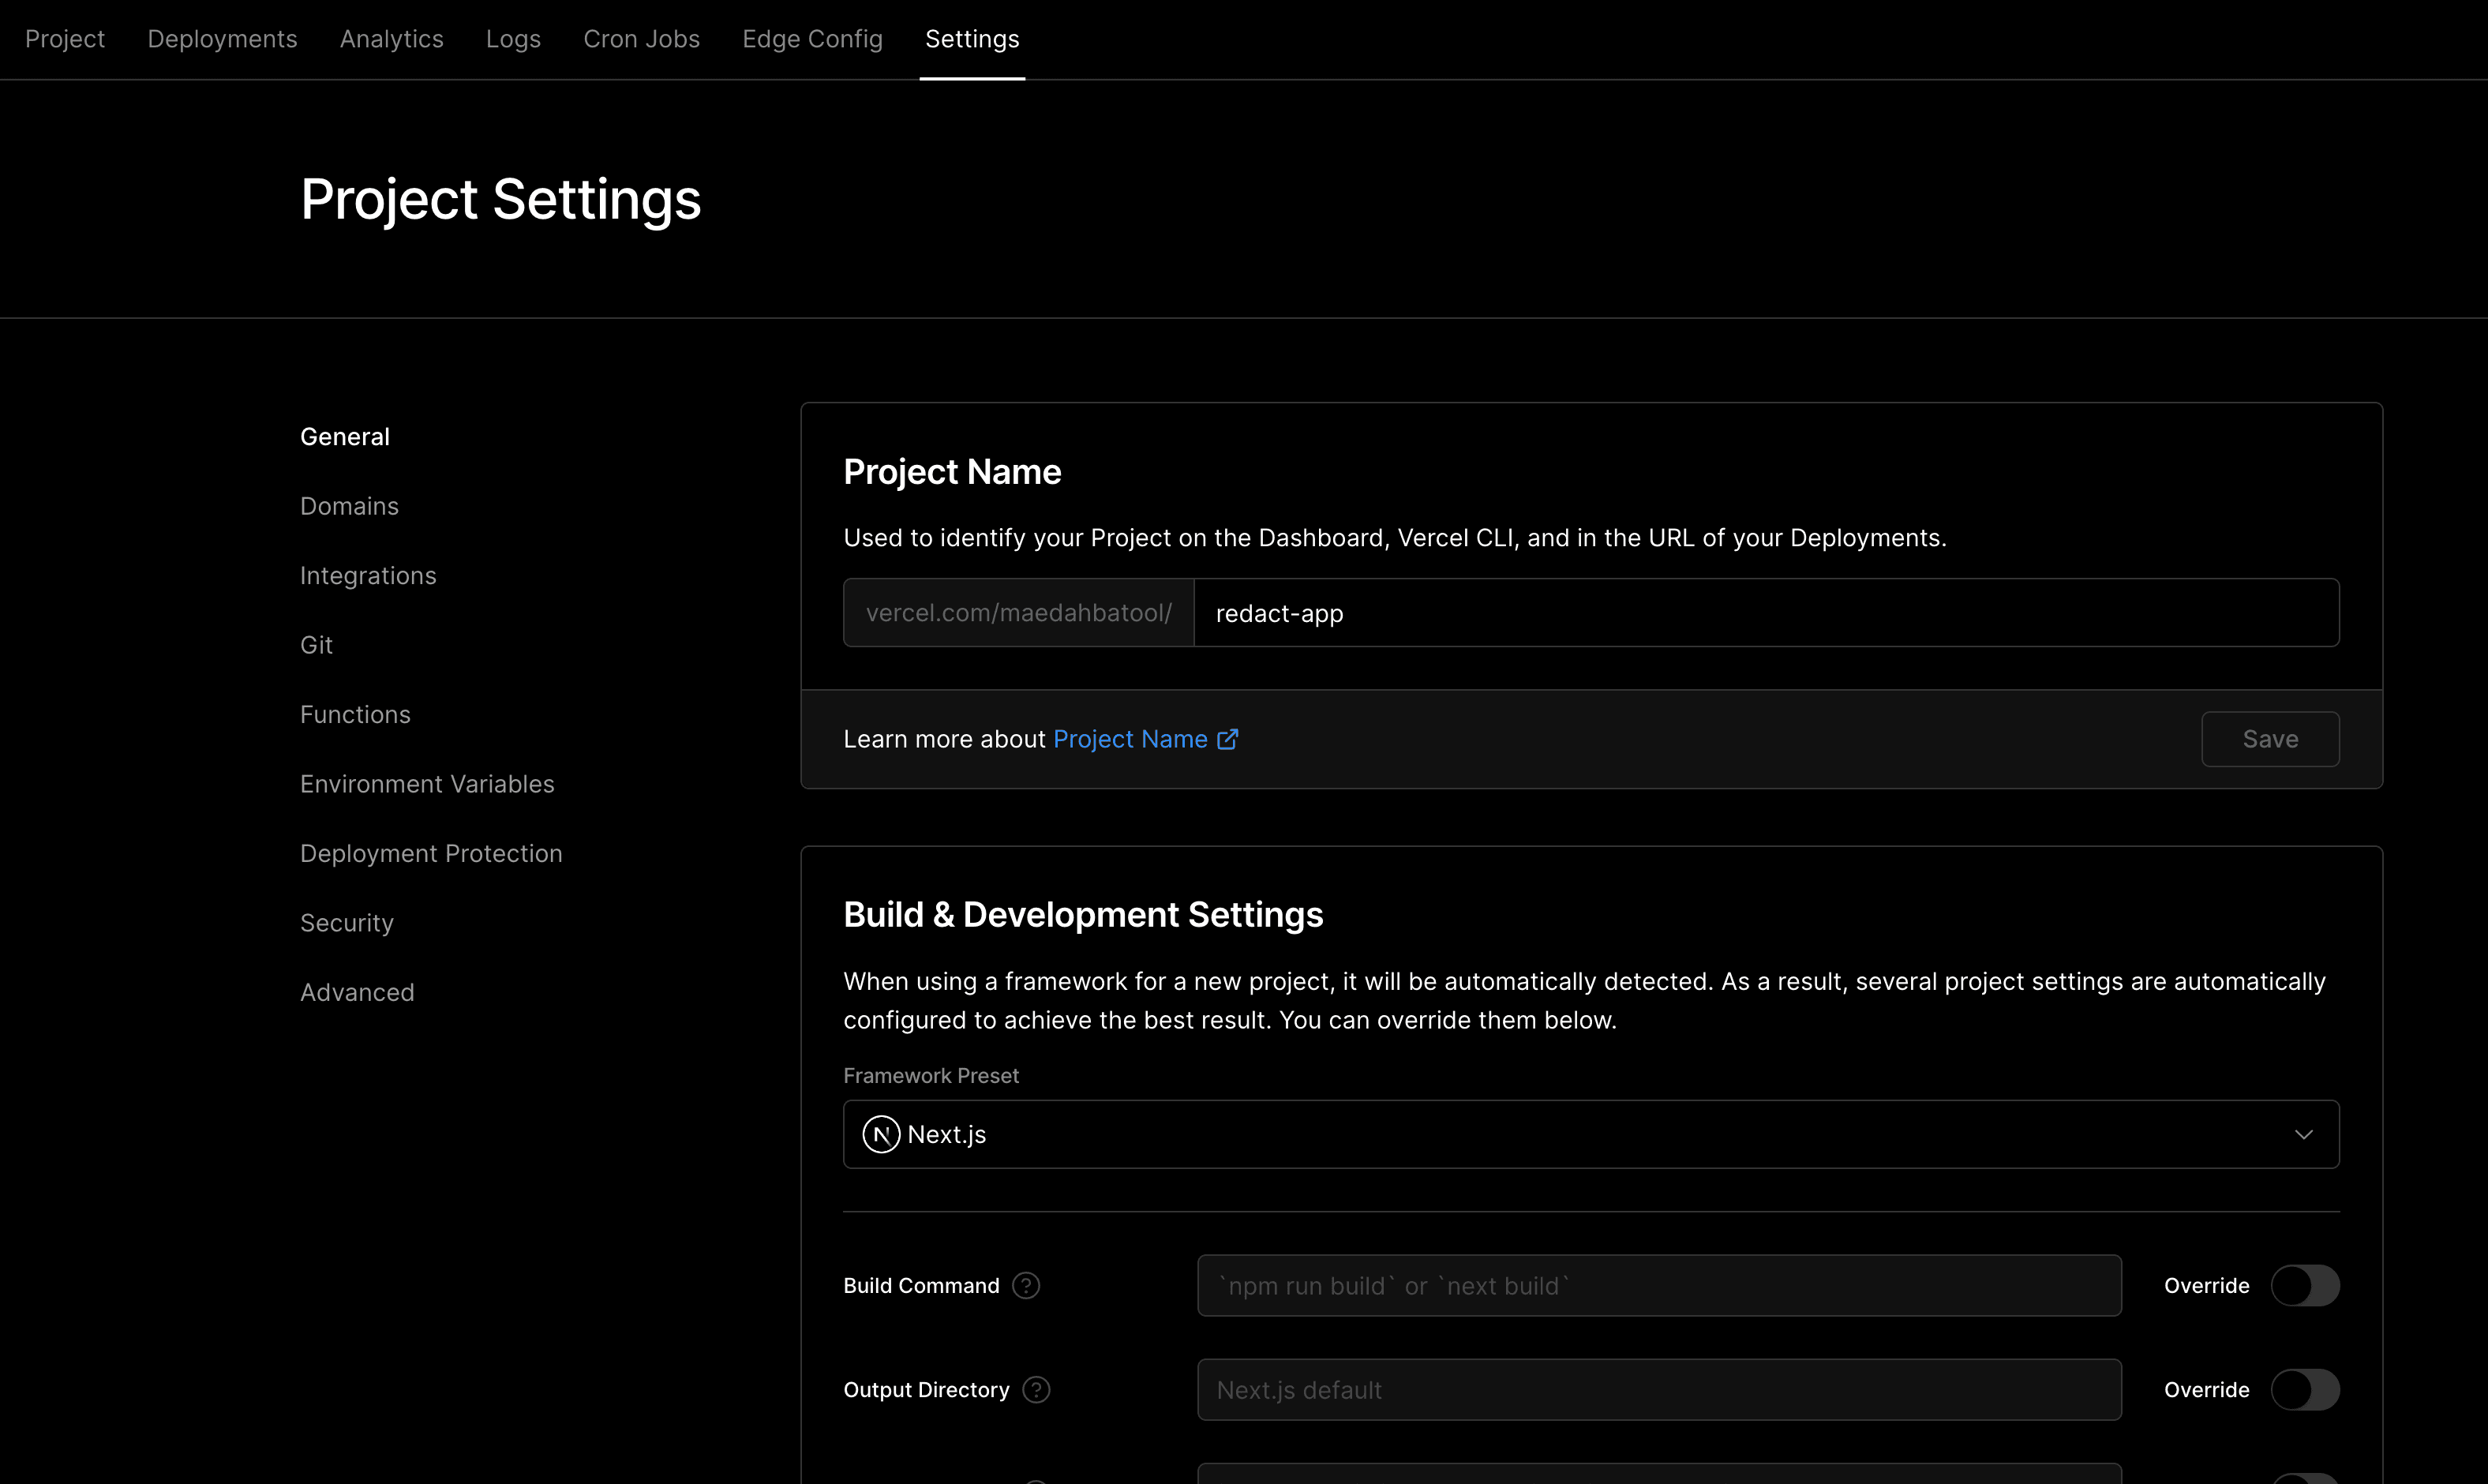Open the Edge Config tab

pos(812,39)
